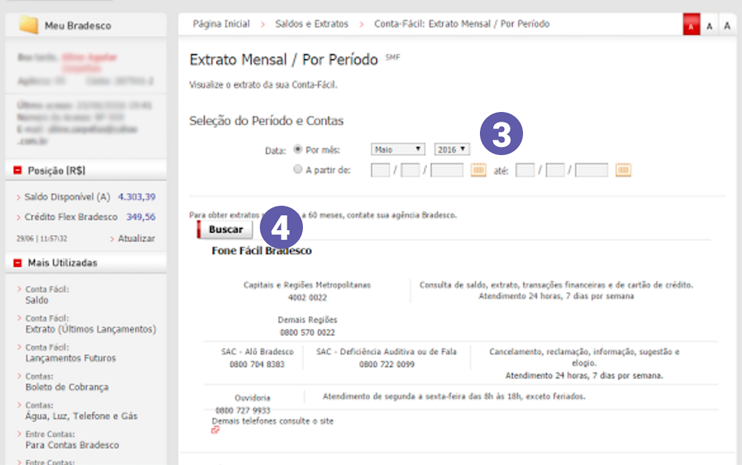The image size is (742, 465).
Task: Click the start date month field
Action: click(410, 170)
